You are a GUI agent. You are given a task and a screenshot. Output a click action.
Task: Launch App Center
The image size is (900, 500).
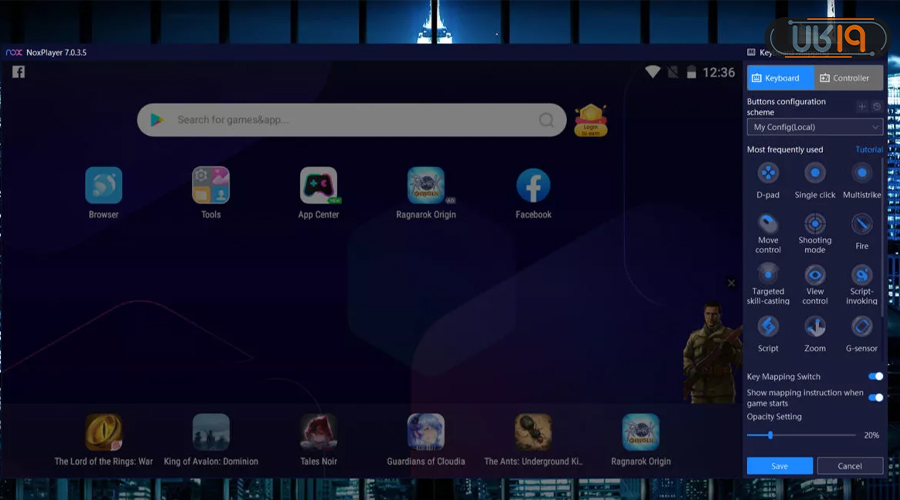pos(319,185)
